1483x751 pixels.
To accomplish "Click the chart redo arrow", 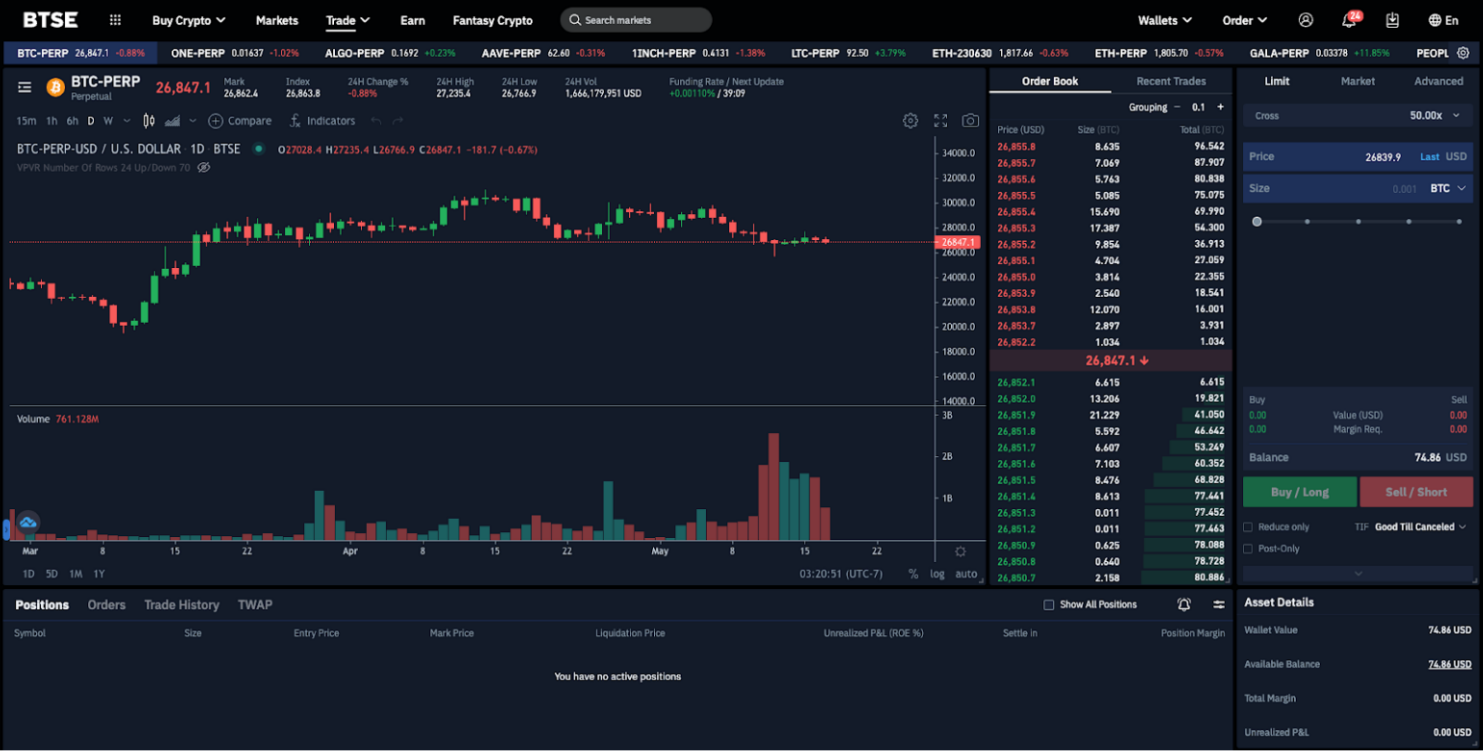I will [398, 121].
